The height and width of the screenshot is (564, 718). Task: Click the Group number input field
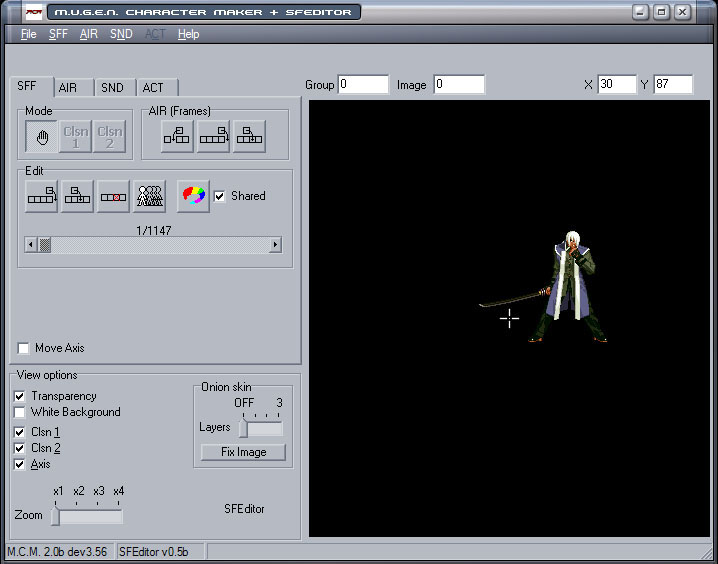pyautogui.click(x=363, y=85)
